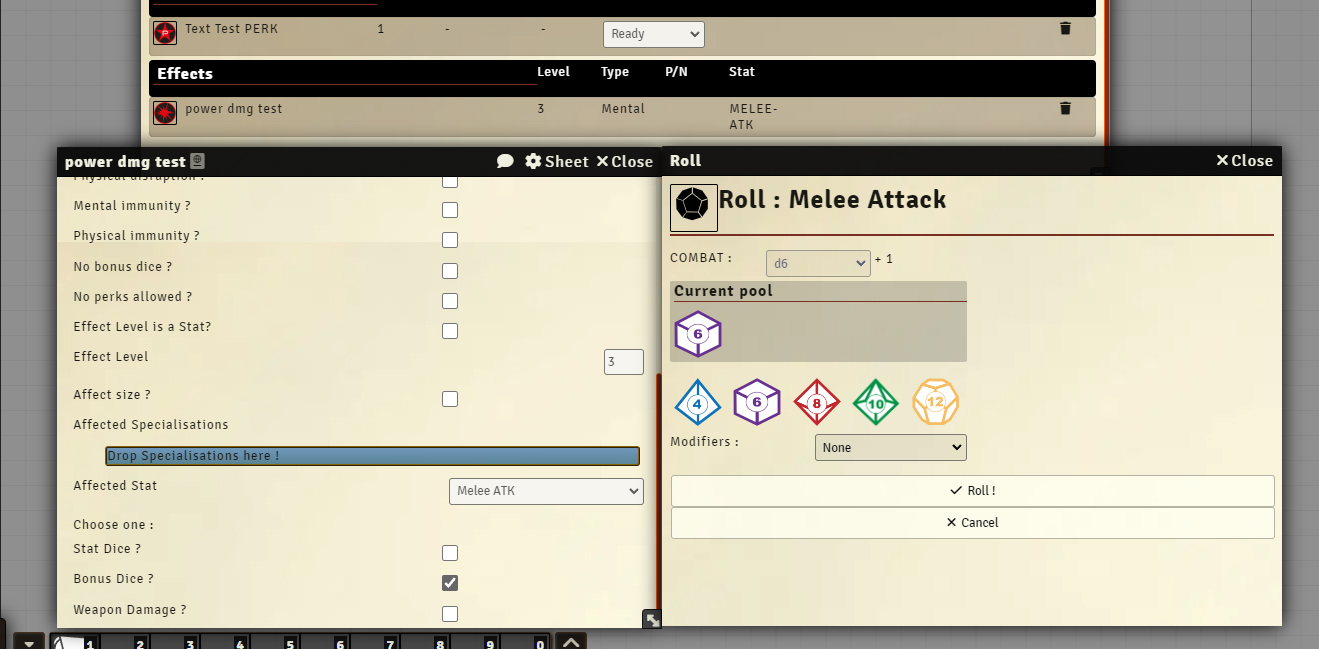Remove the d6 die from Current pool
The width and height of the screenshot is (1319, 649).
pyautogui.click(x=698, y=334)
